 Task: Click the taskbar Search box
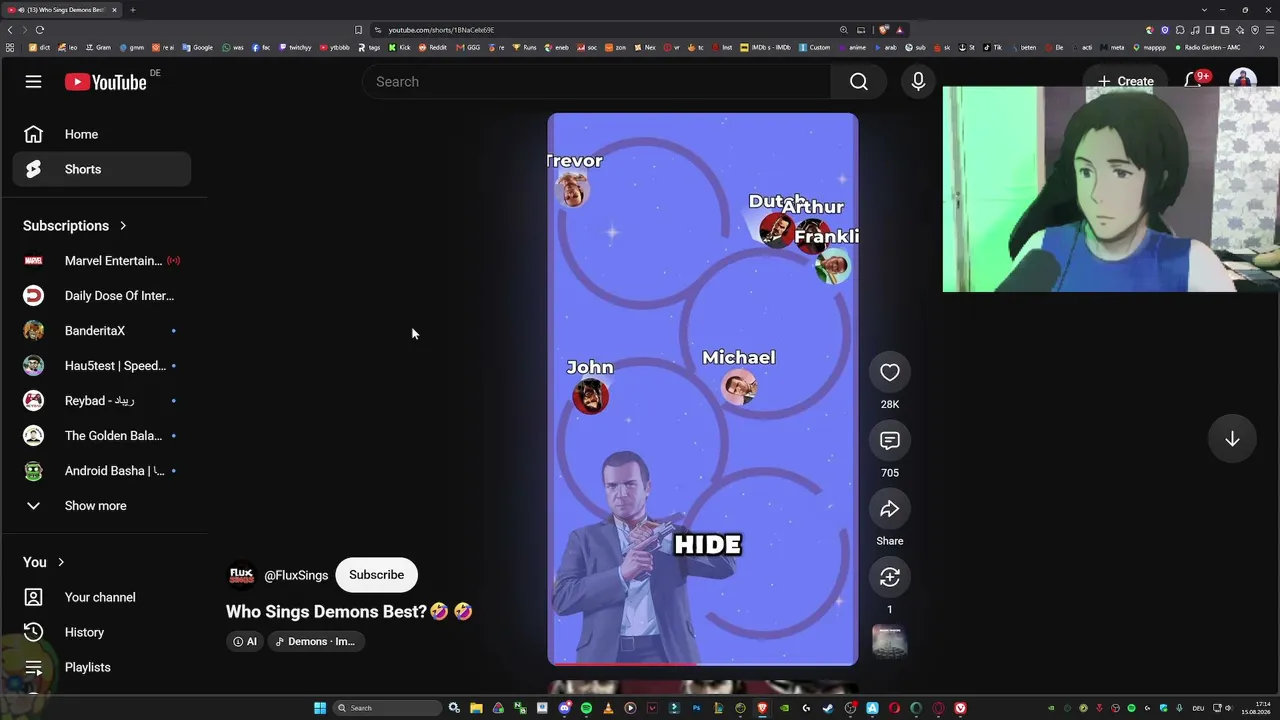click(x=387, y=708)
